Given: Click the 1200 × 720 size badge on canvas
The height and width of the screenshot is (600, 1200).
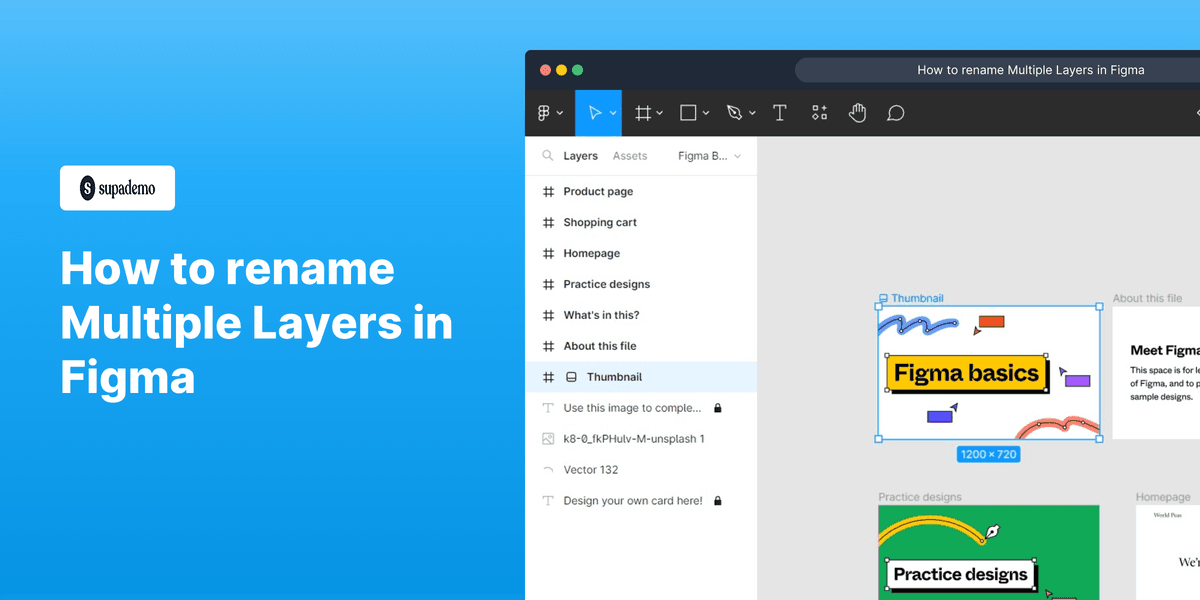Looking at the screenshot, I should click(x=988, y=454).
